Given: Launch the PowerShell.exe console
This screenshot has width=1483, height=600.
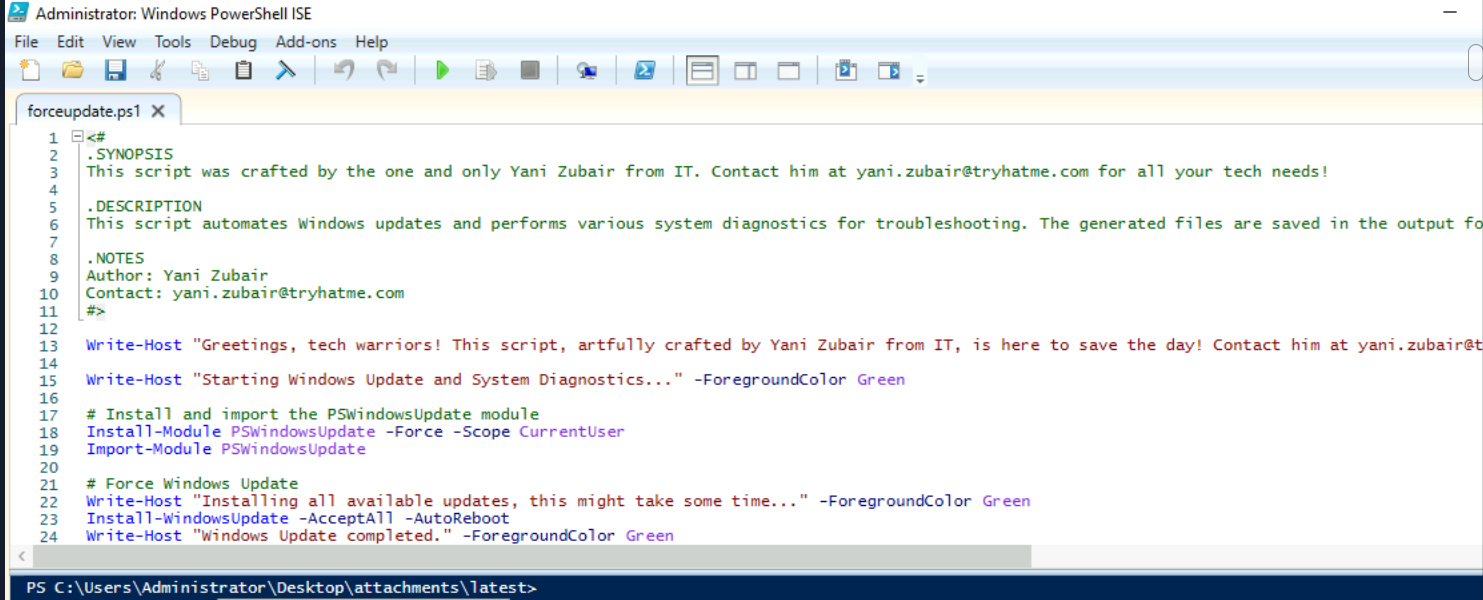Looking at the screenshot, I should [645, 70].
